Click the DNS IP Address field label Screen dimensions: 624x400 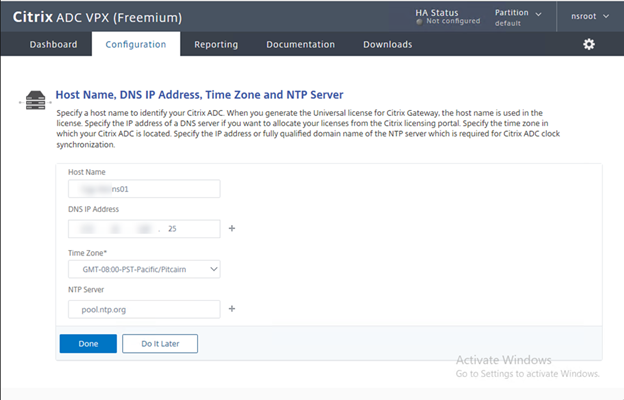(94, 209)
